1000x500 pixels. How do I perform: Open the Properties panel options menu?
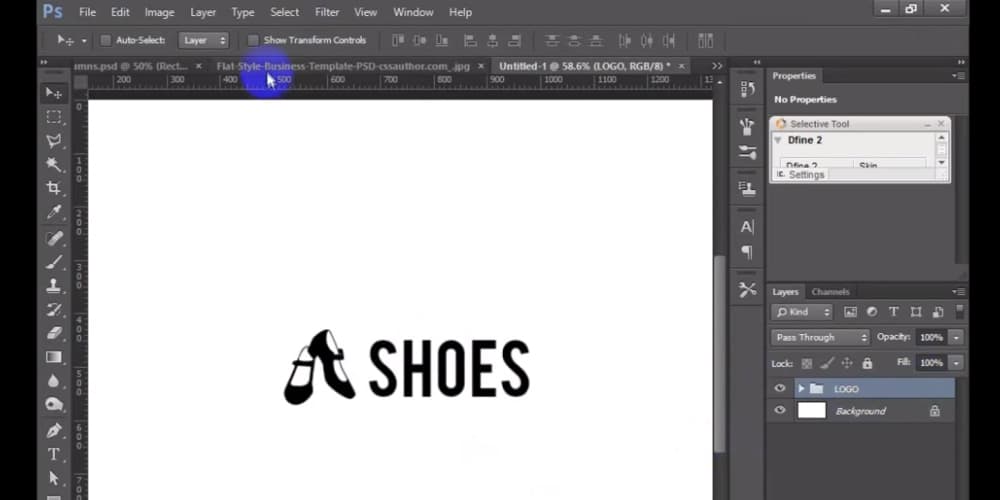(958, 76)
